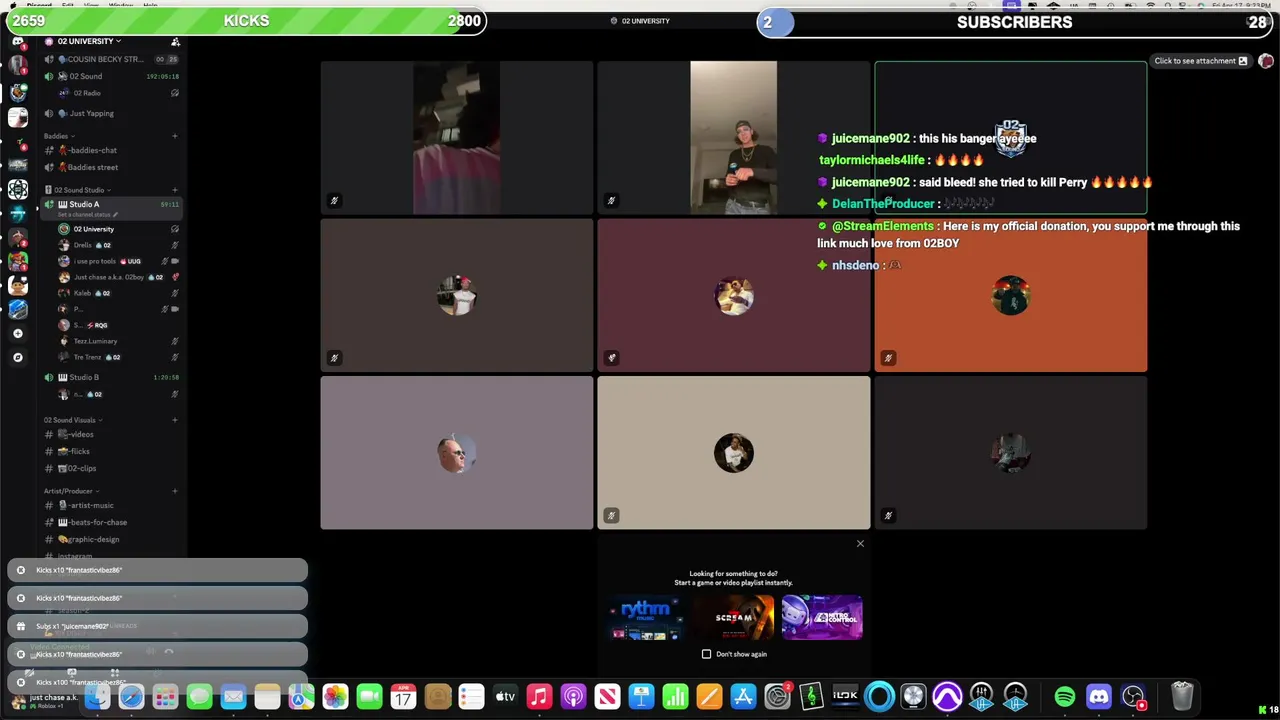Select user Tezz.Luminary in voice list

(x=118, y=341)
